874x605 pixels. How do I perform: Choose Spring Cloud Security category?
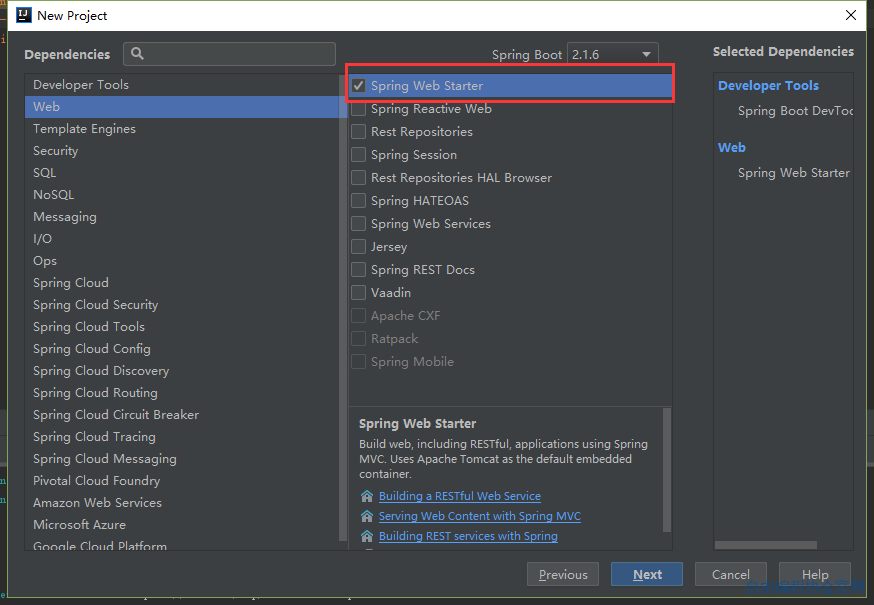[182, 305]
